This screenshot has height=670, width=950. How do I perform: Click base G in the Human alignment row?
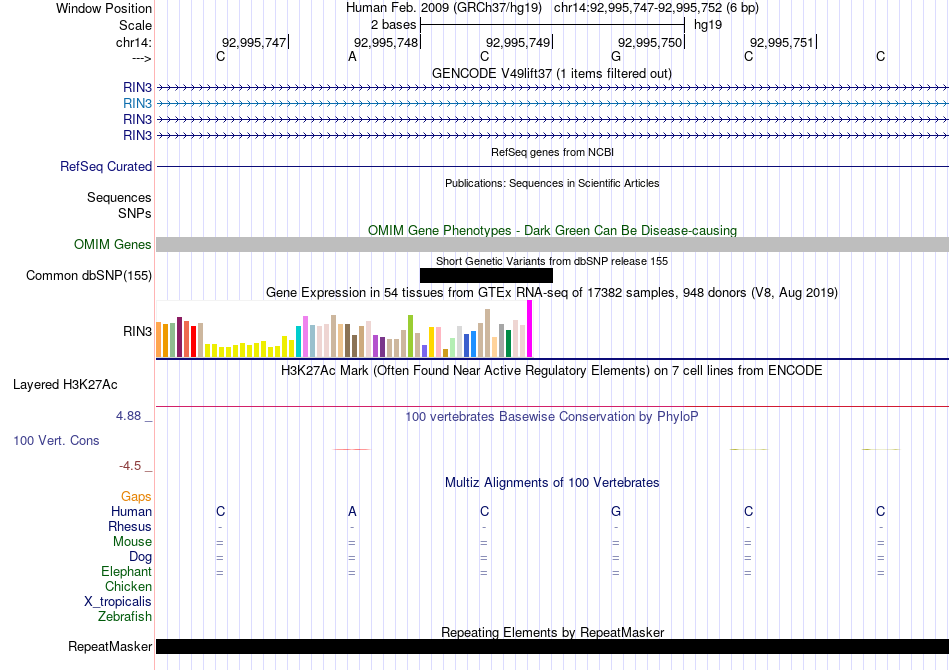(x=616, y=512)
